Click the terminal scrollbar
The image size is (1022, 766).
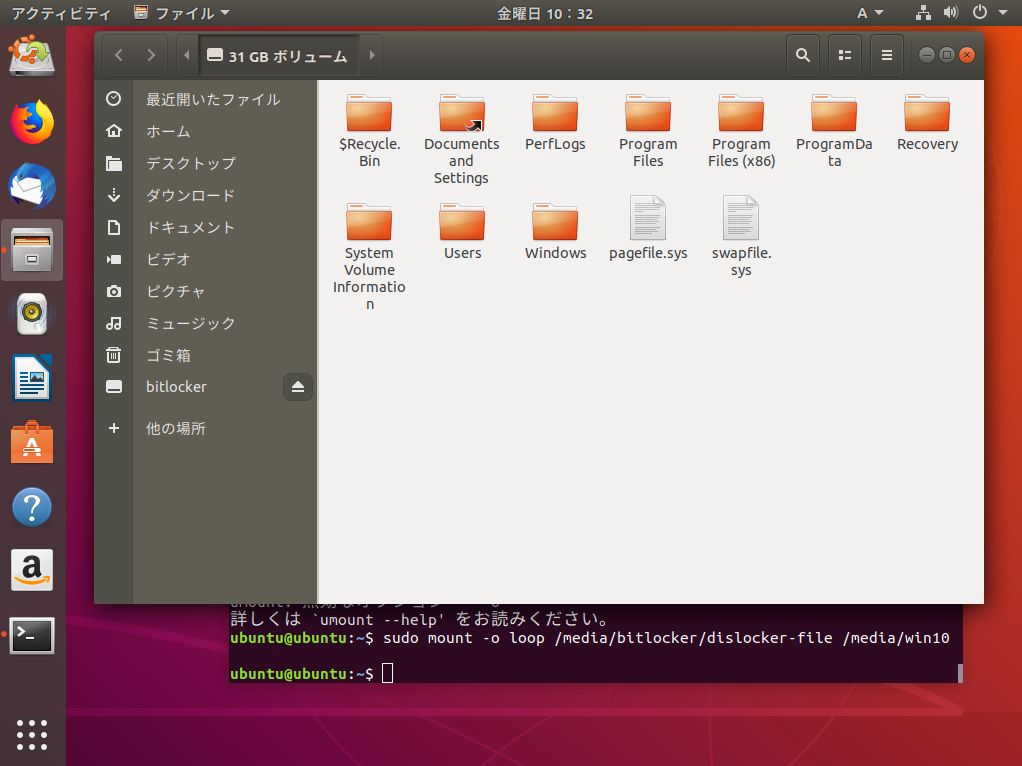click(960, 673)
